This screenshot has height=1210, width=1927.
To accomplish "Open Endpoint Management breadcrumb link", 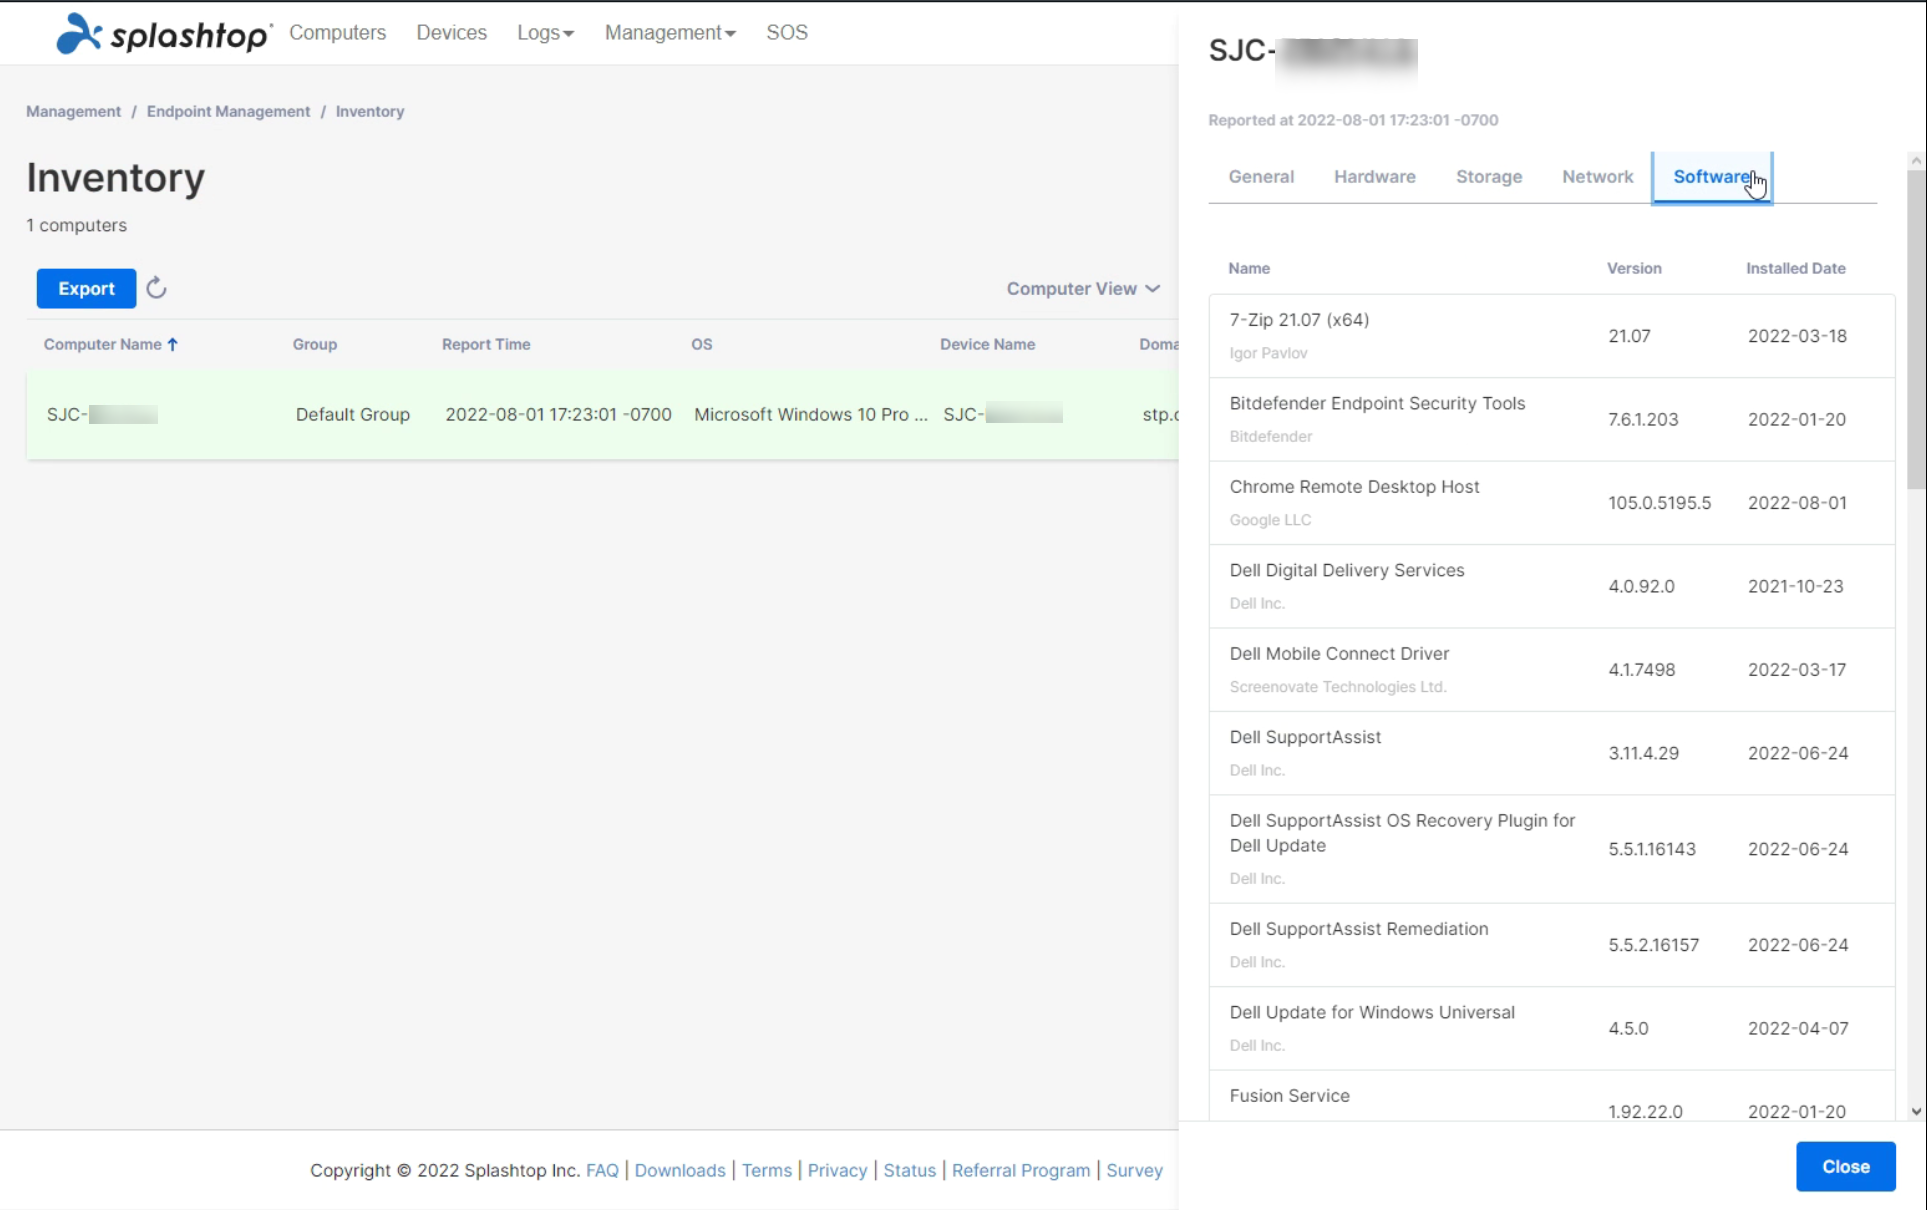I will pyautogui.click(x=228, y=111).
